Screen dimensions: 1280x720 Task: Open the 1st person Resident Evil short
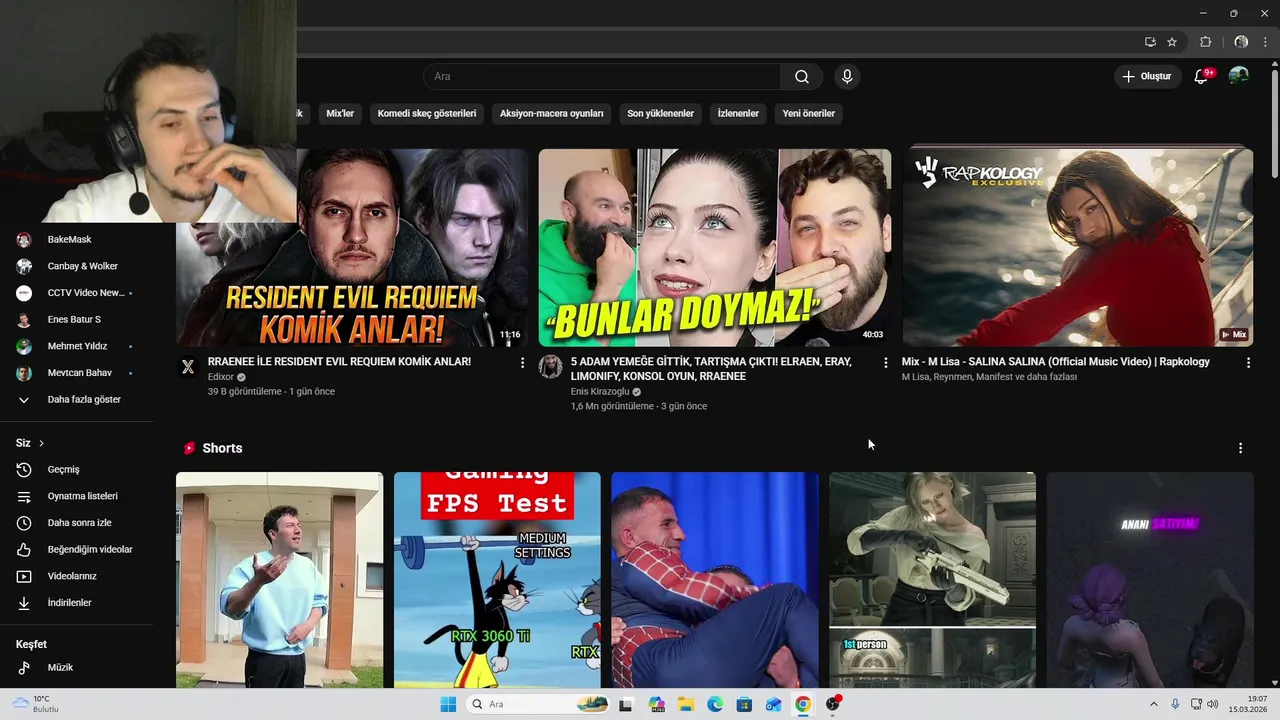click(x=932, y=580)
